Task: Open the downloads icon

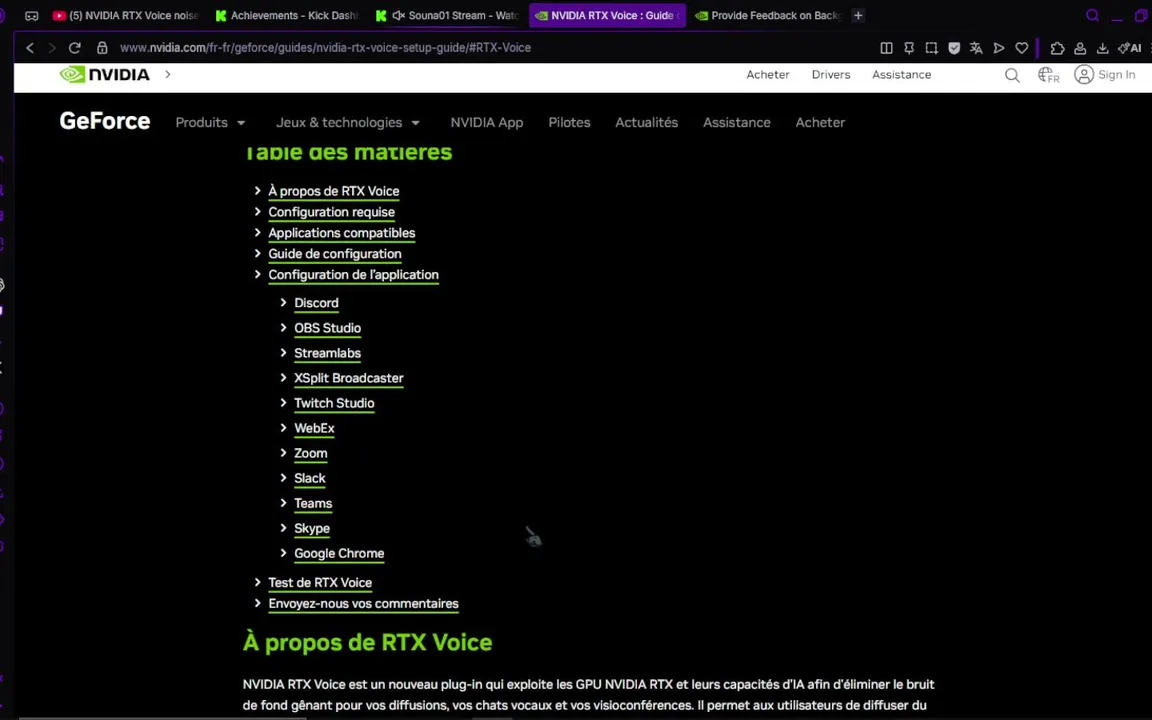Action: [1102, 48]
